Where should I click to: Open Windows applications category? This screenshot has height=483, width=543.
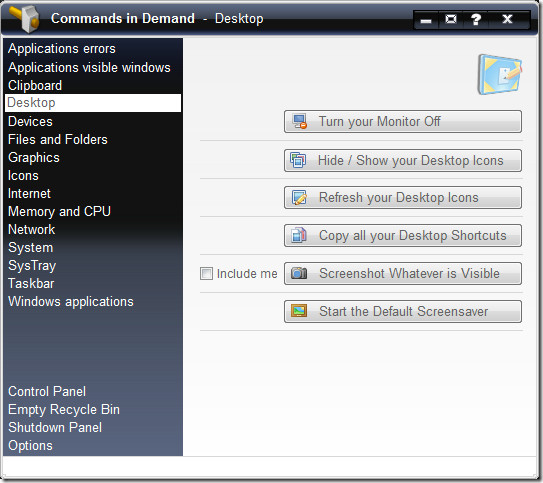click(71, 302)
